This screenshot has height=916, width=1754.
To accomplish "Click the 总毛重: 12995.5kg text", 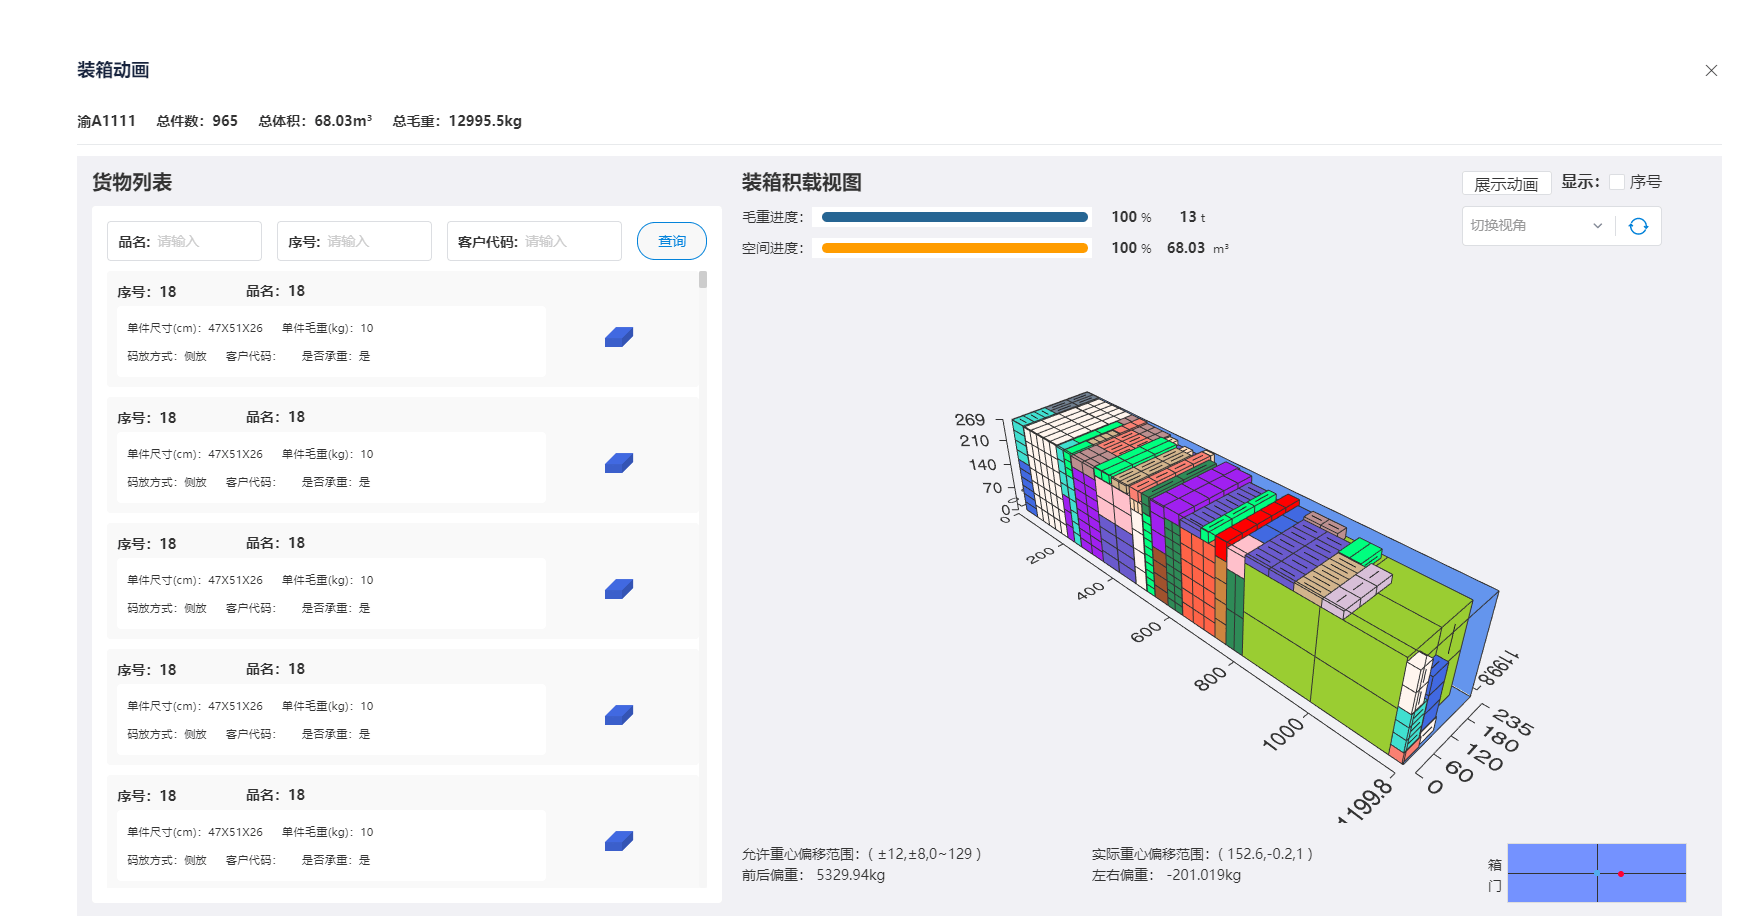I will 457,121.
